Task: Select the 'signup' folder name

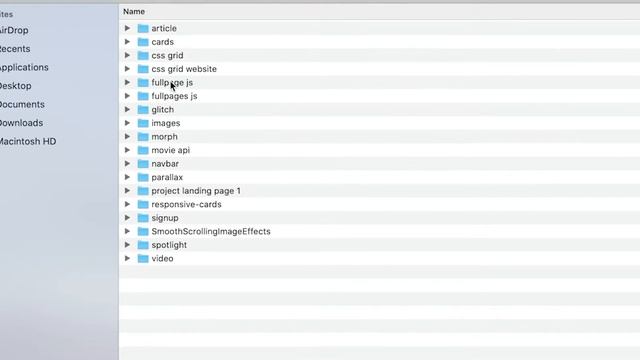Action: coord(165,218)
